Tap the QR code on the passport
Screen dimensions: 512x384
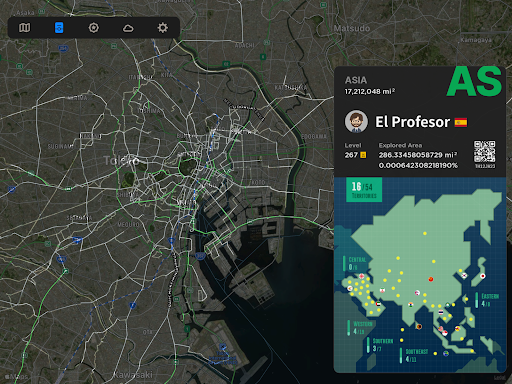click(485, 152)
